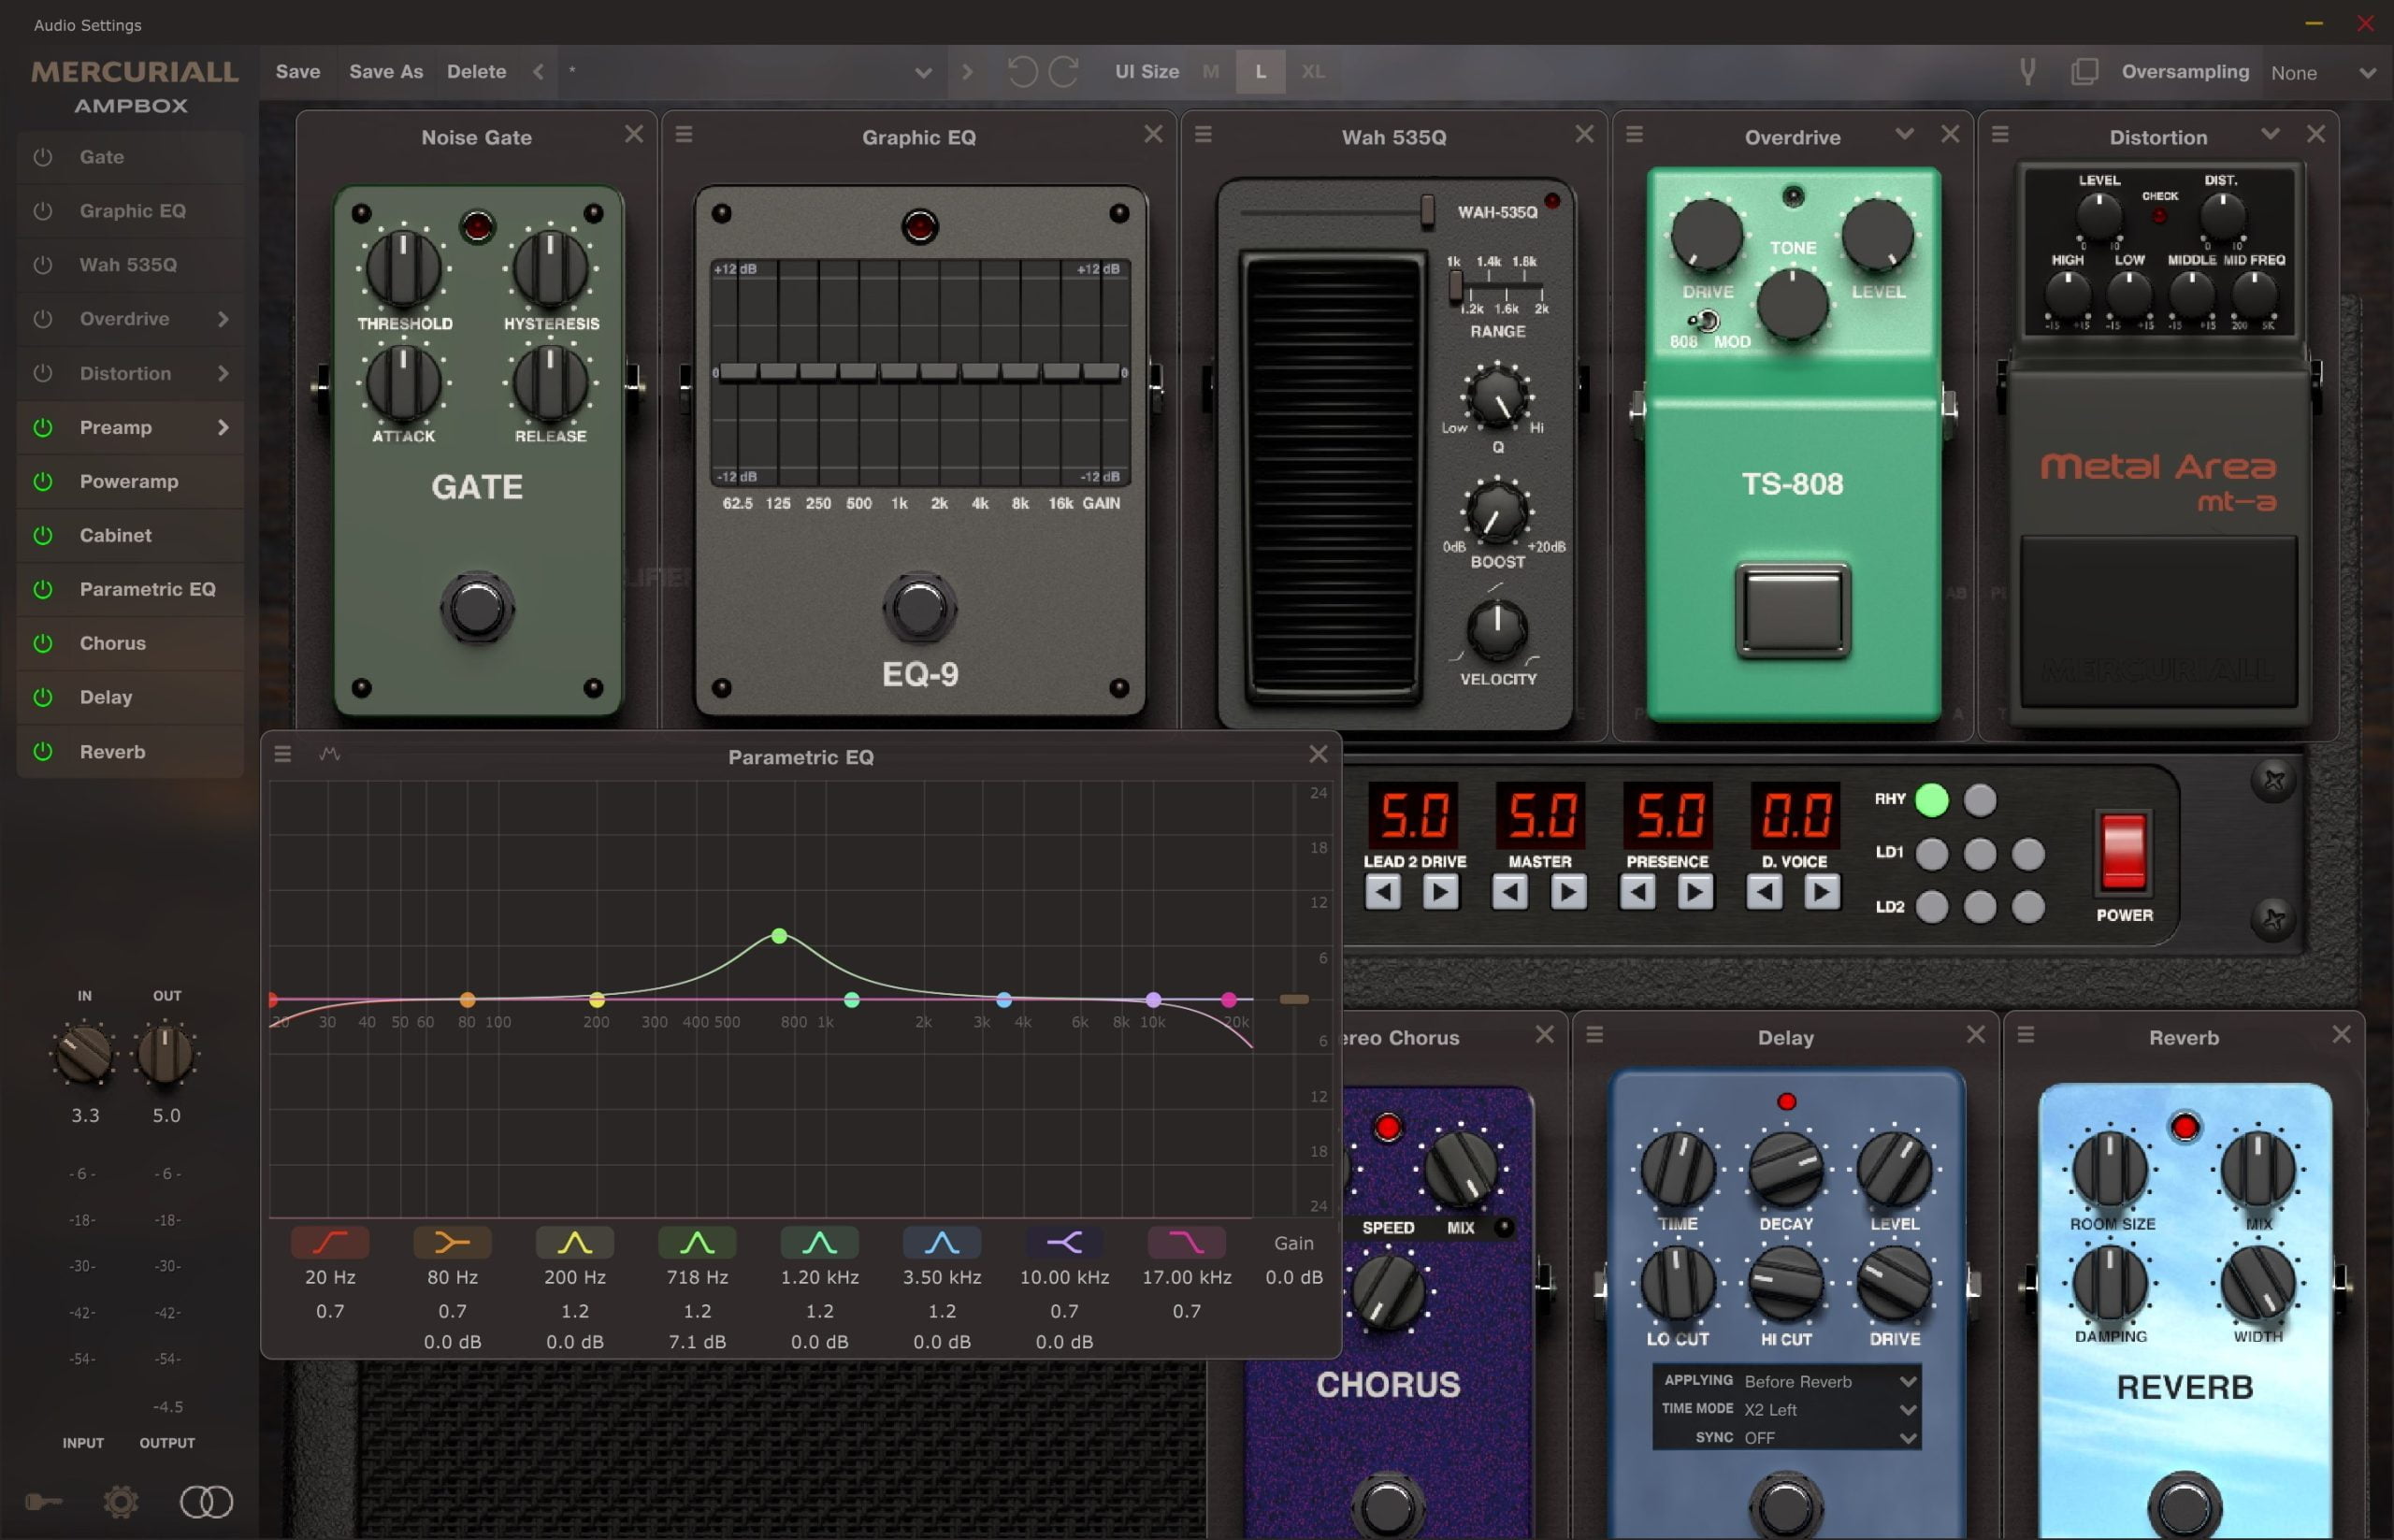Click the Save button
The height and width of the screenshot is (1540, 2394).
coord(298,72)
